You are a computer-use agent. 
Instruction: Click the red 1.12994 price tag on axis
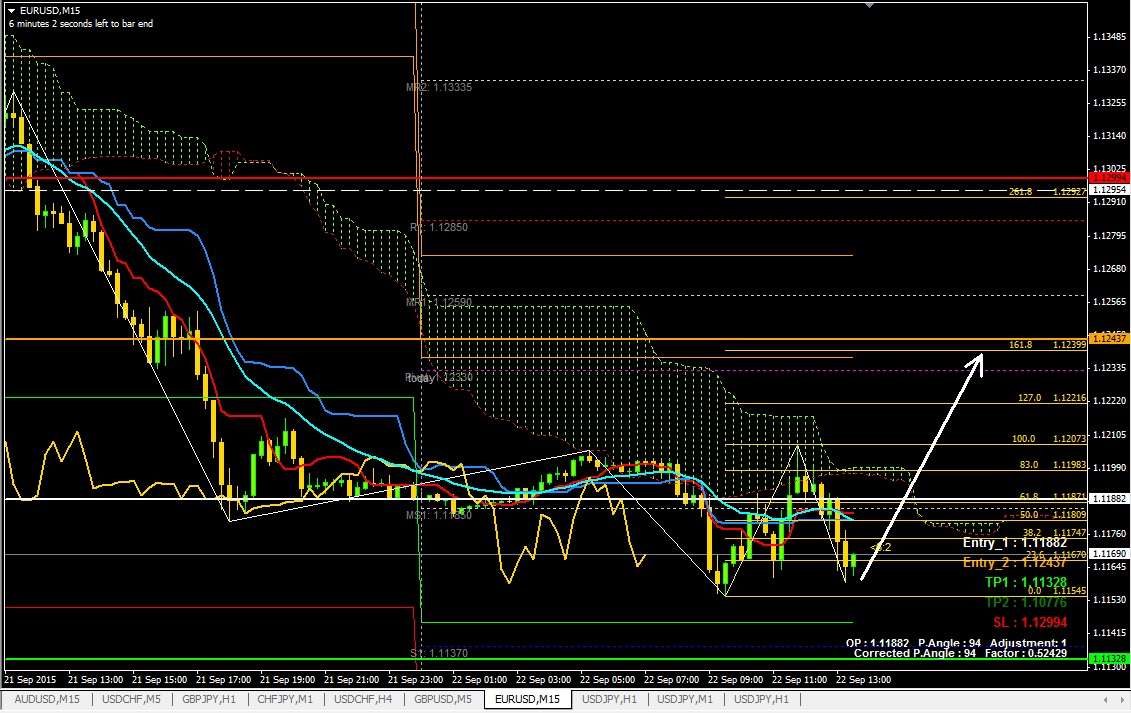coord(1109,178)
